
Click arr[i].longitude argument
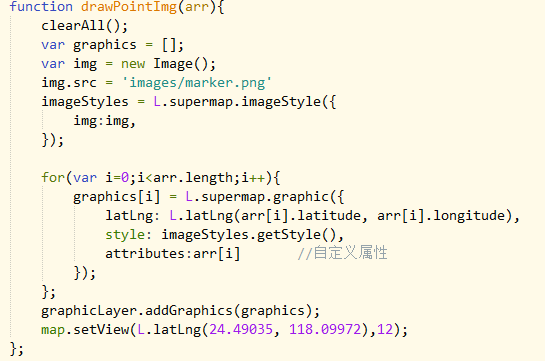coord(441,216)
